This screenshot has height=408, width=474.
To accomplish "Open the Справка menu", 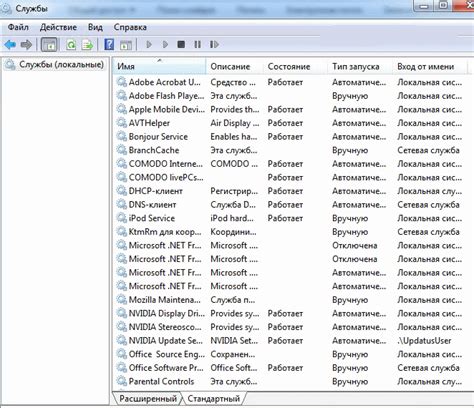I will pos(130,27).
